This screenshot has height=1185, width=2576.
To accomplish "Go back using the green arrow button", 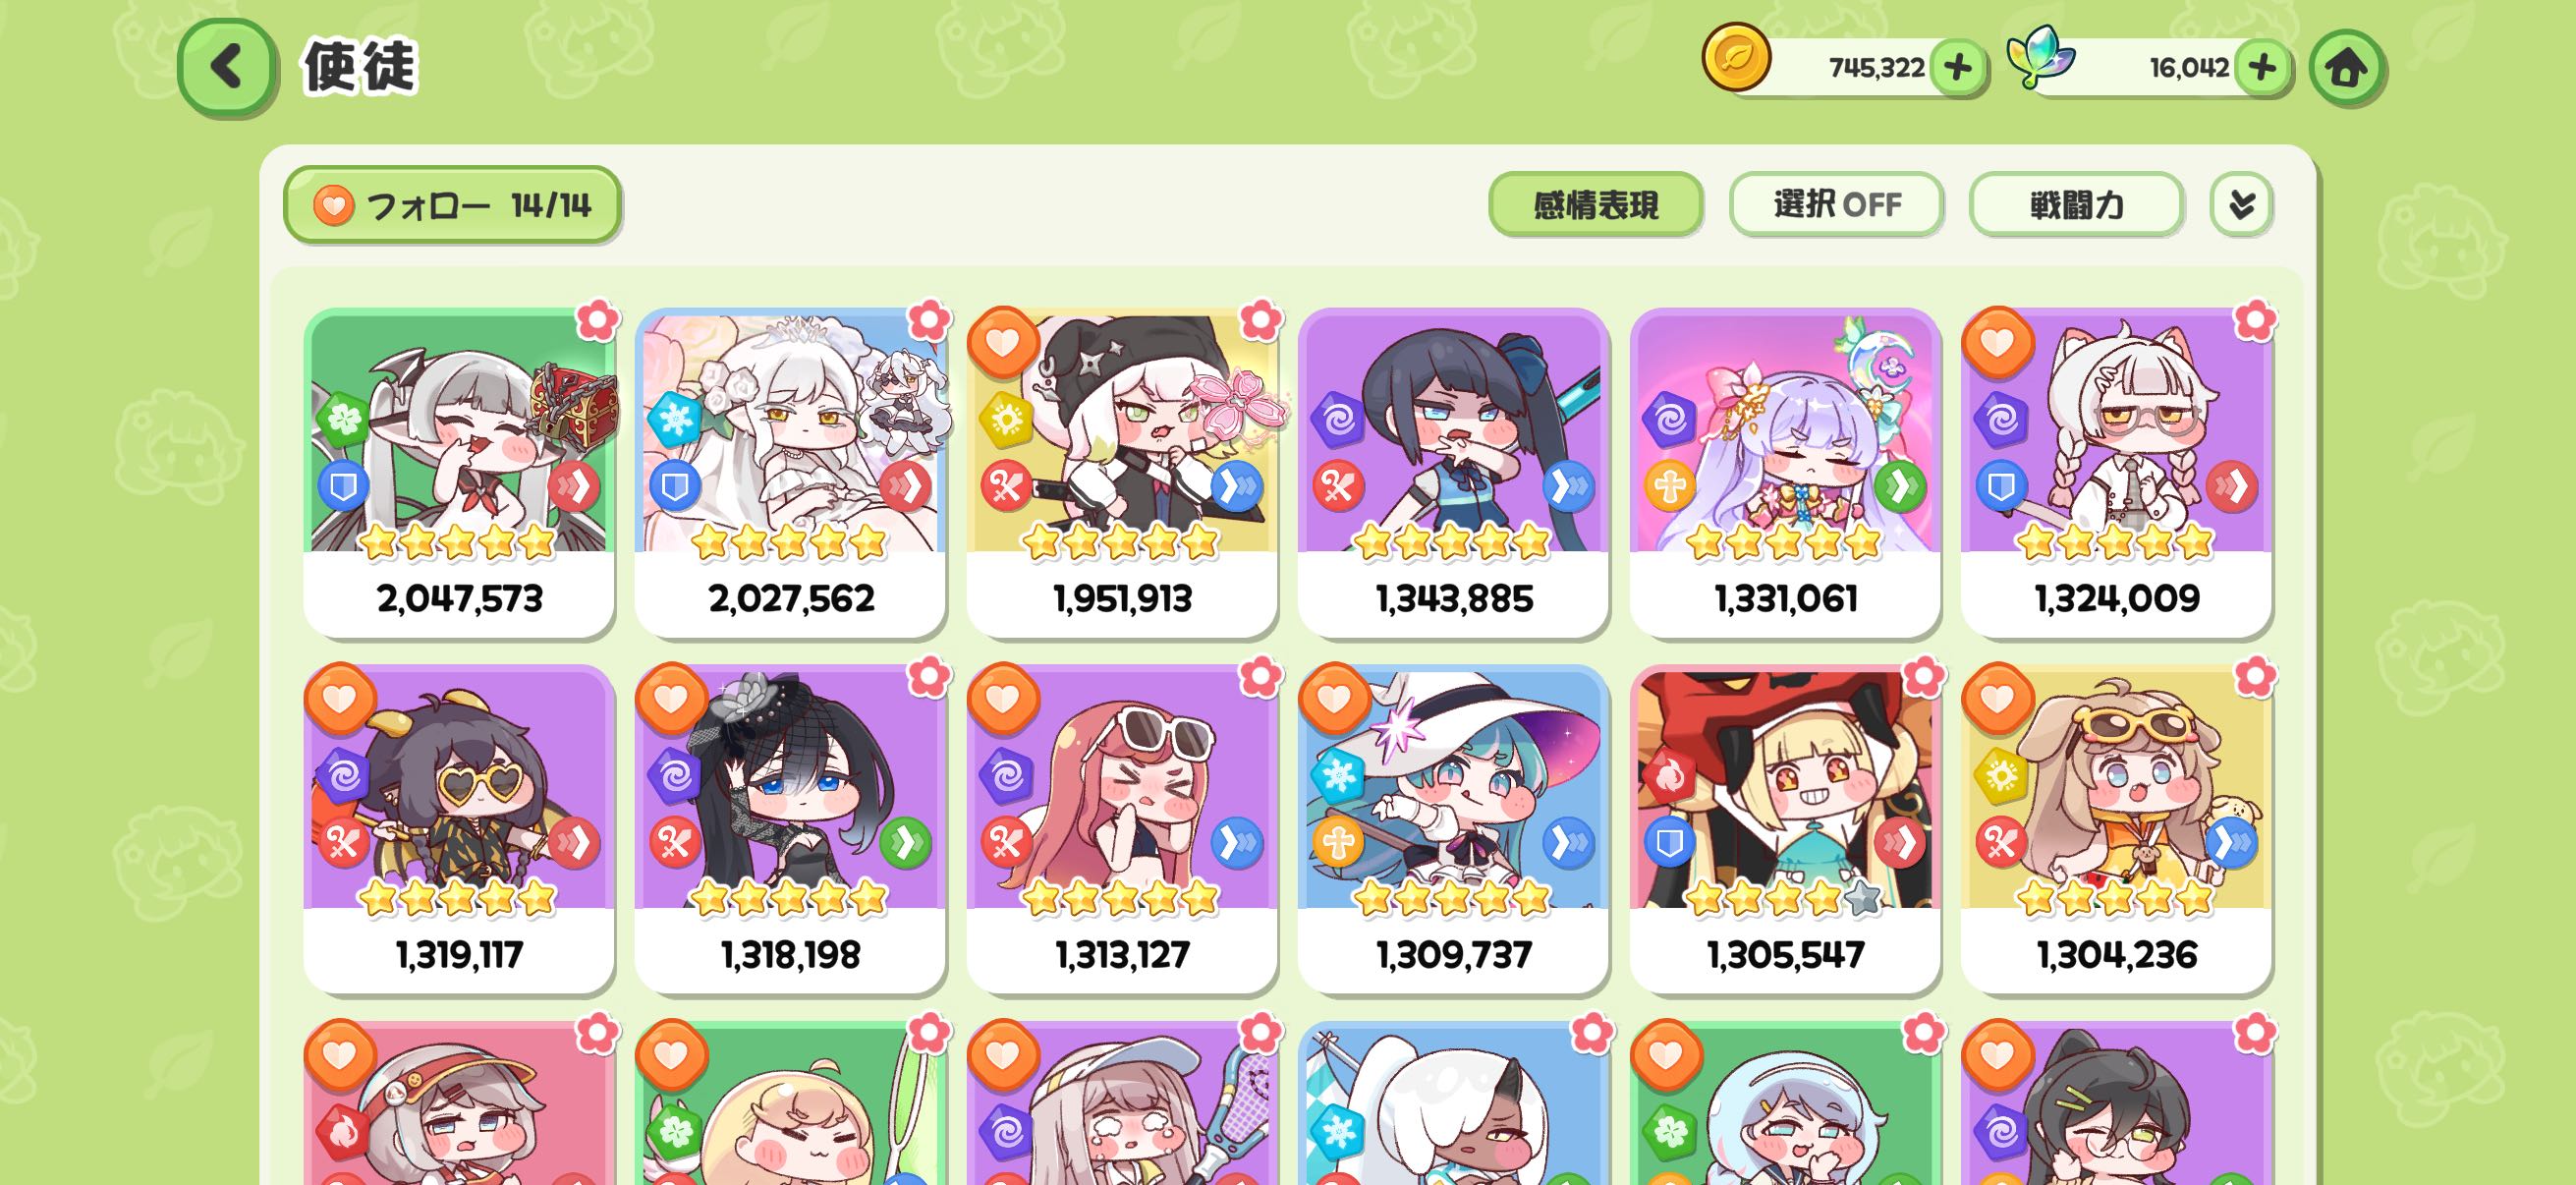I will tap(226, 67).
